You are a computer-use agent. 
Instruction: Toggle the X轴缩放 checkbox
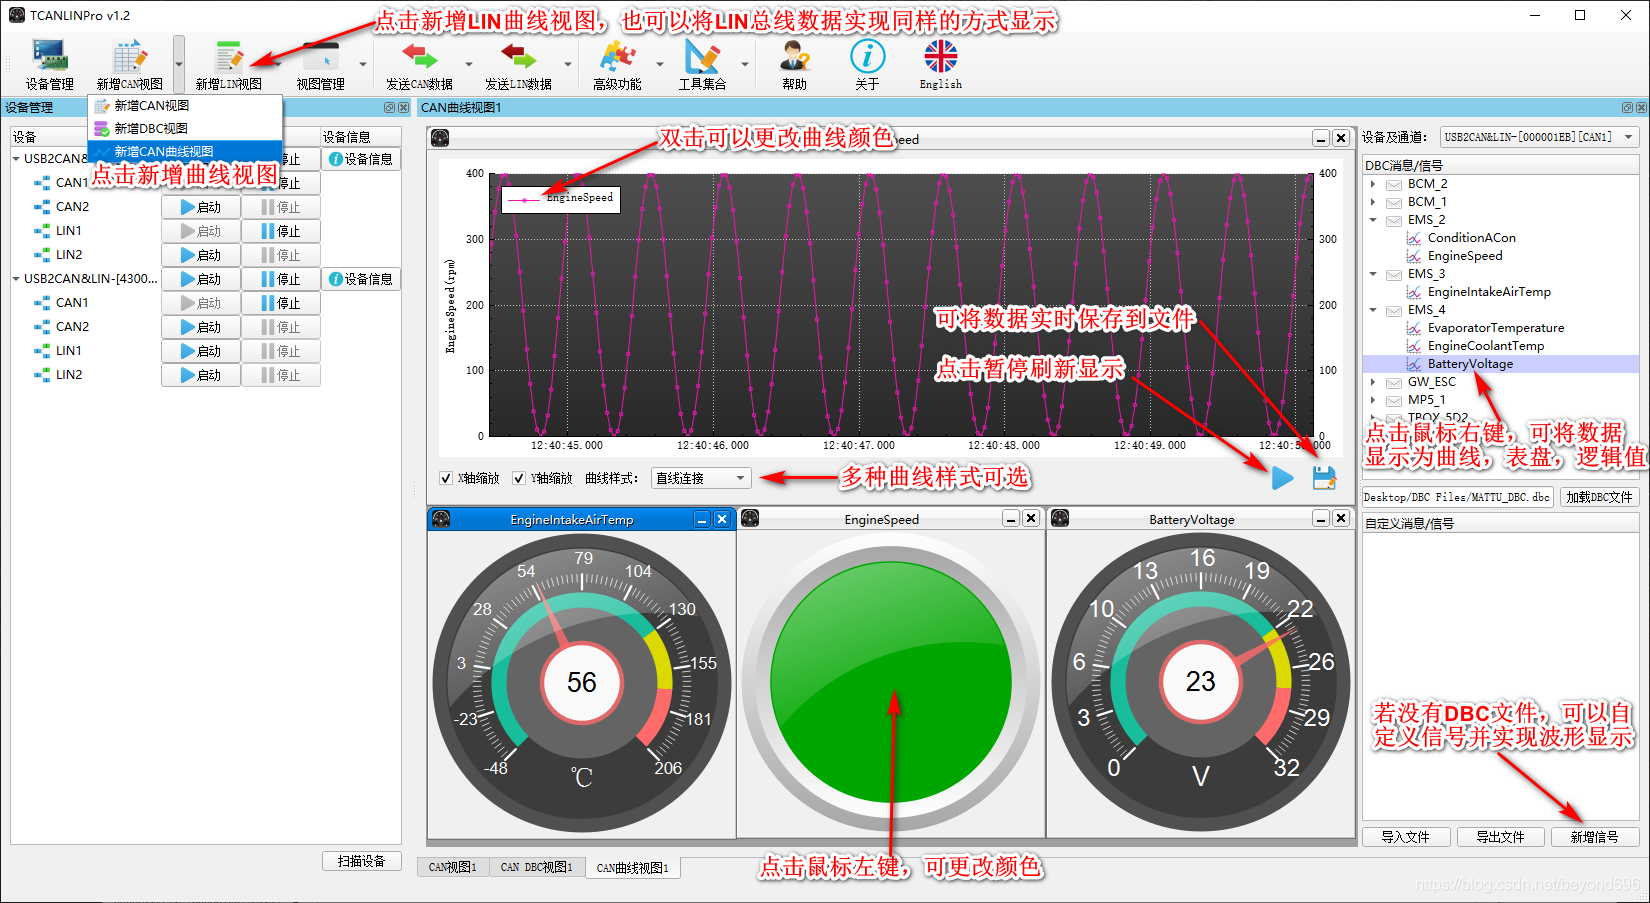(446, 478)
